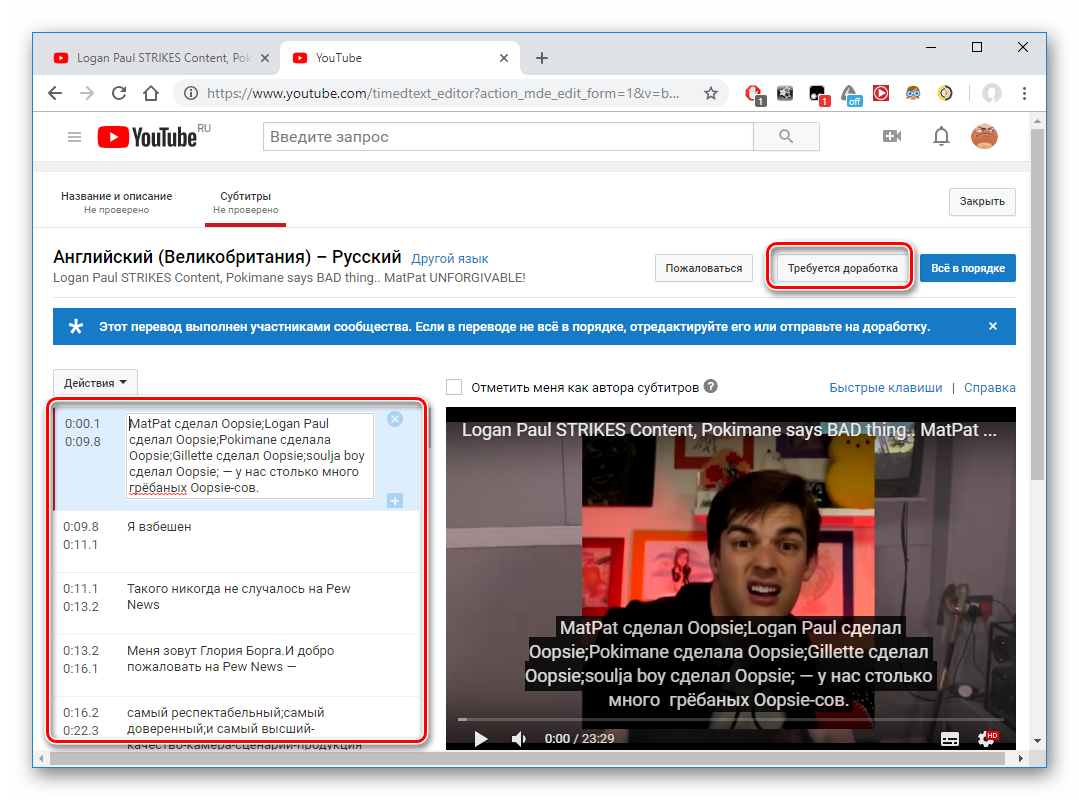Click the 'Всё в порядке' button
This screenshot has width=1079, height=800.
(x=967, y=268)
